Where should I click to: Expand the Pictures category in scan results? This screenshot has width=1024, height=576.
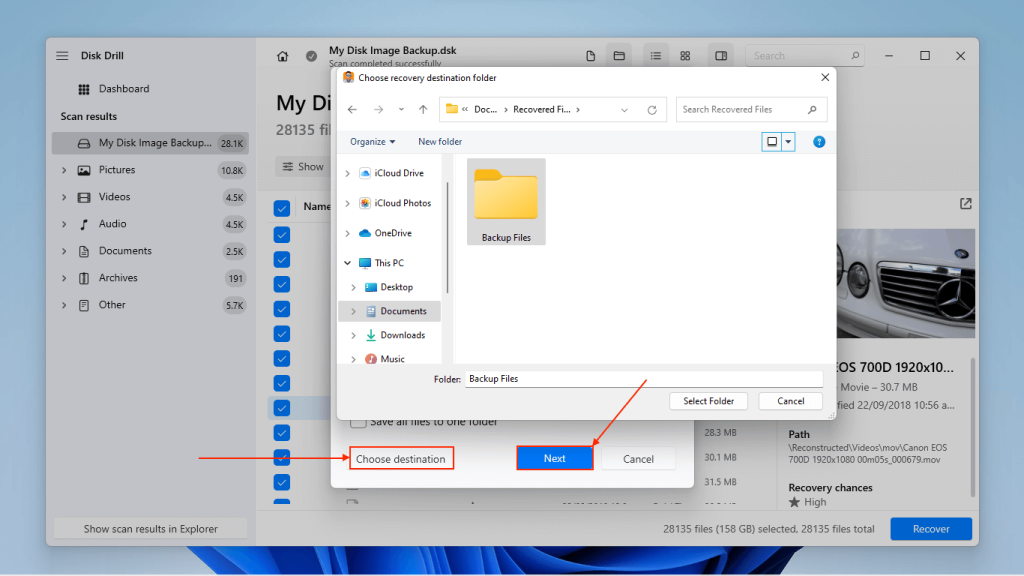pos(65,169)
